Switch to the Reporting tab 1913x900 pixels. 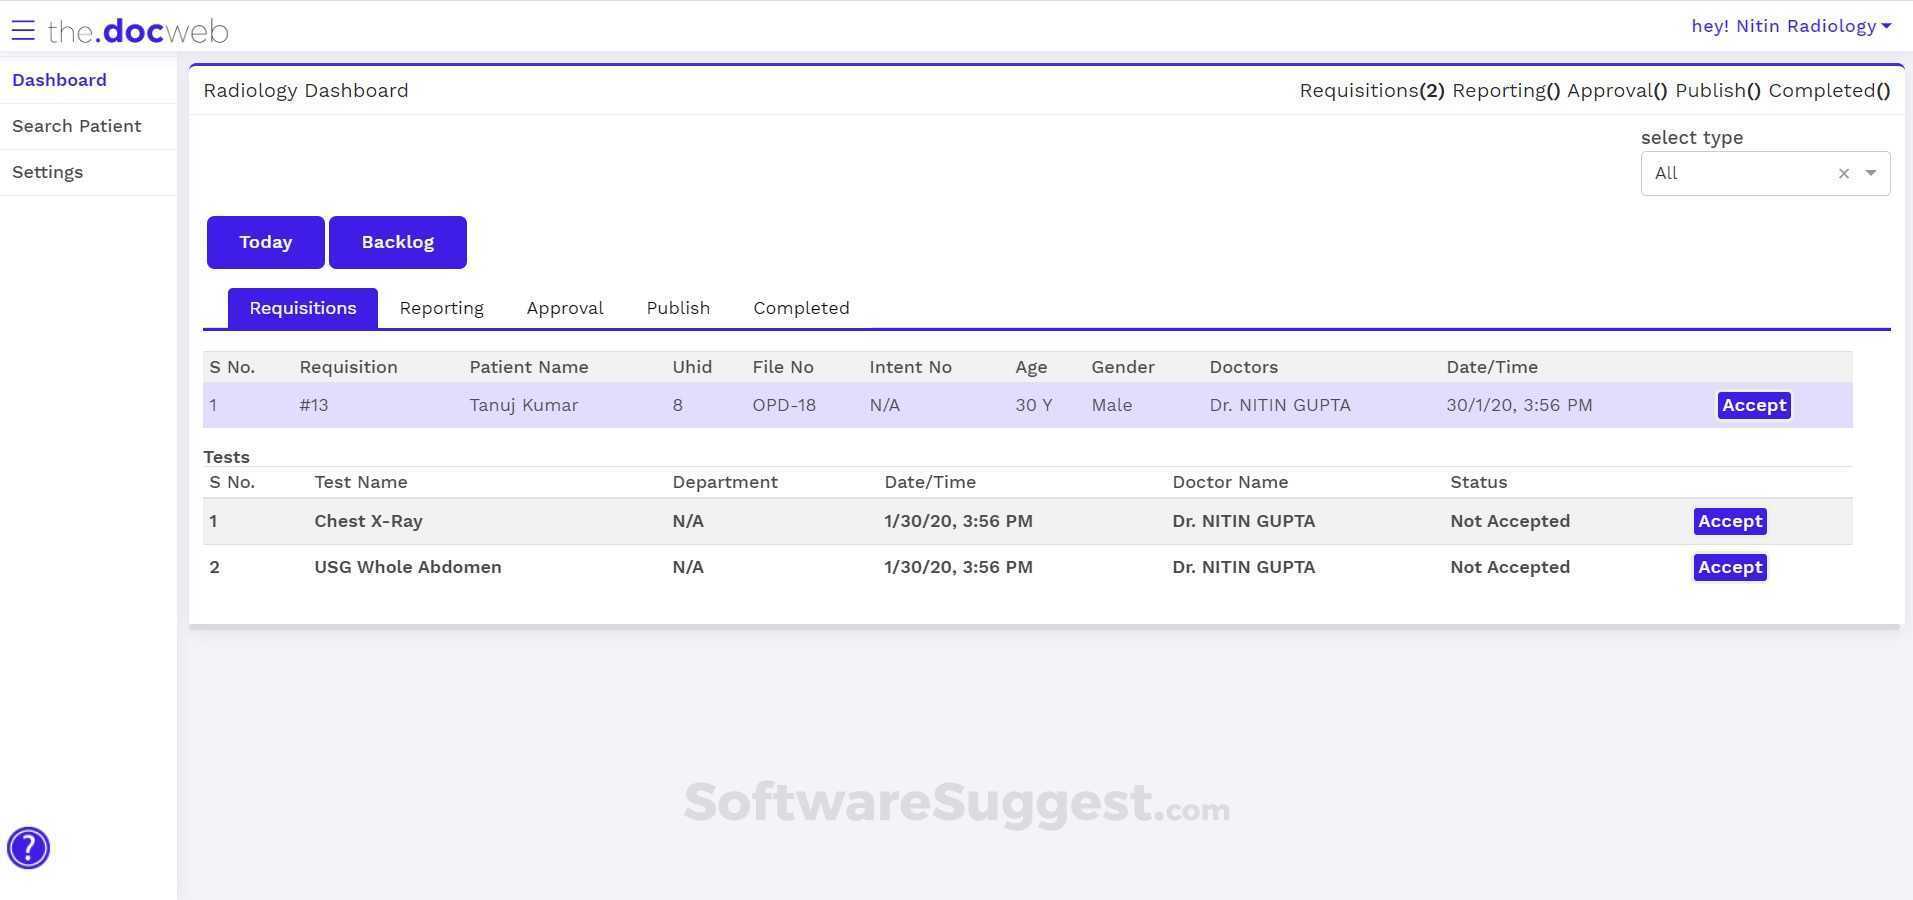(441, 308)
